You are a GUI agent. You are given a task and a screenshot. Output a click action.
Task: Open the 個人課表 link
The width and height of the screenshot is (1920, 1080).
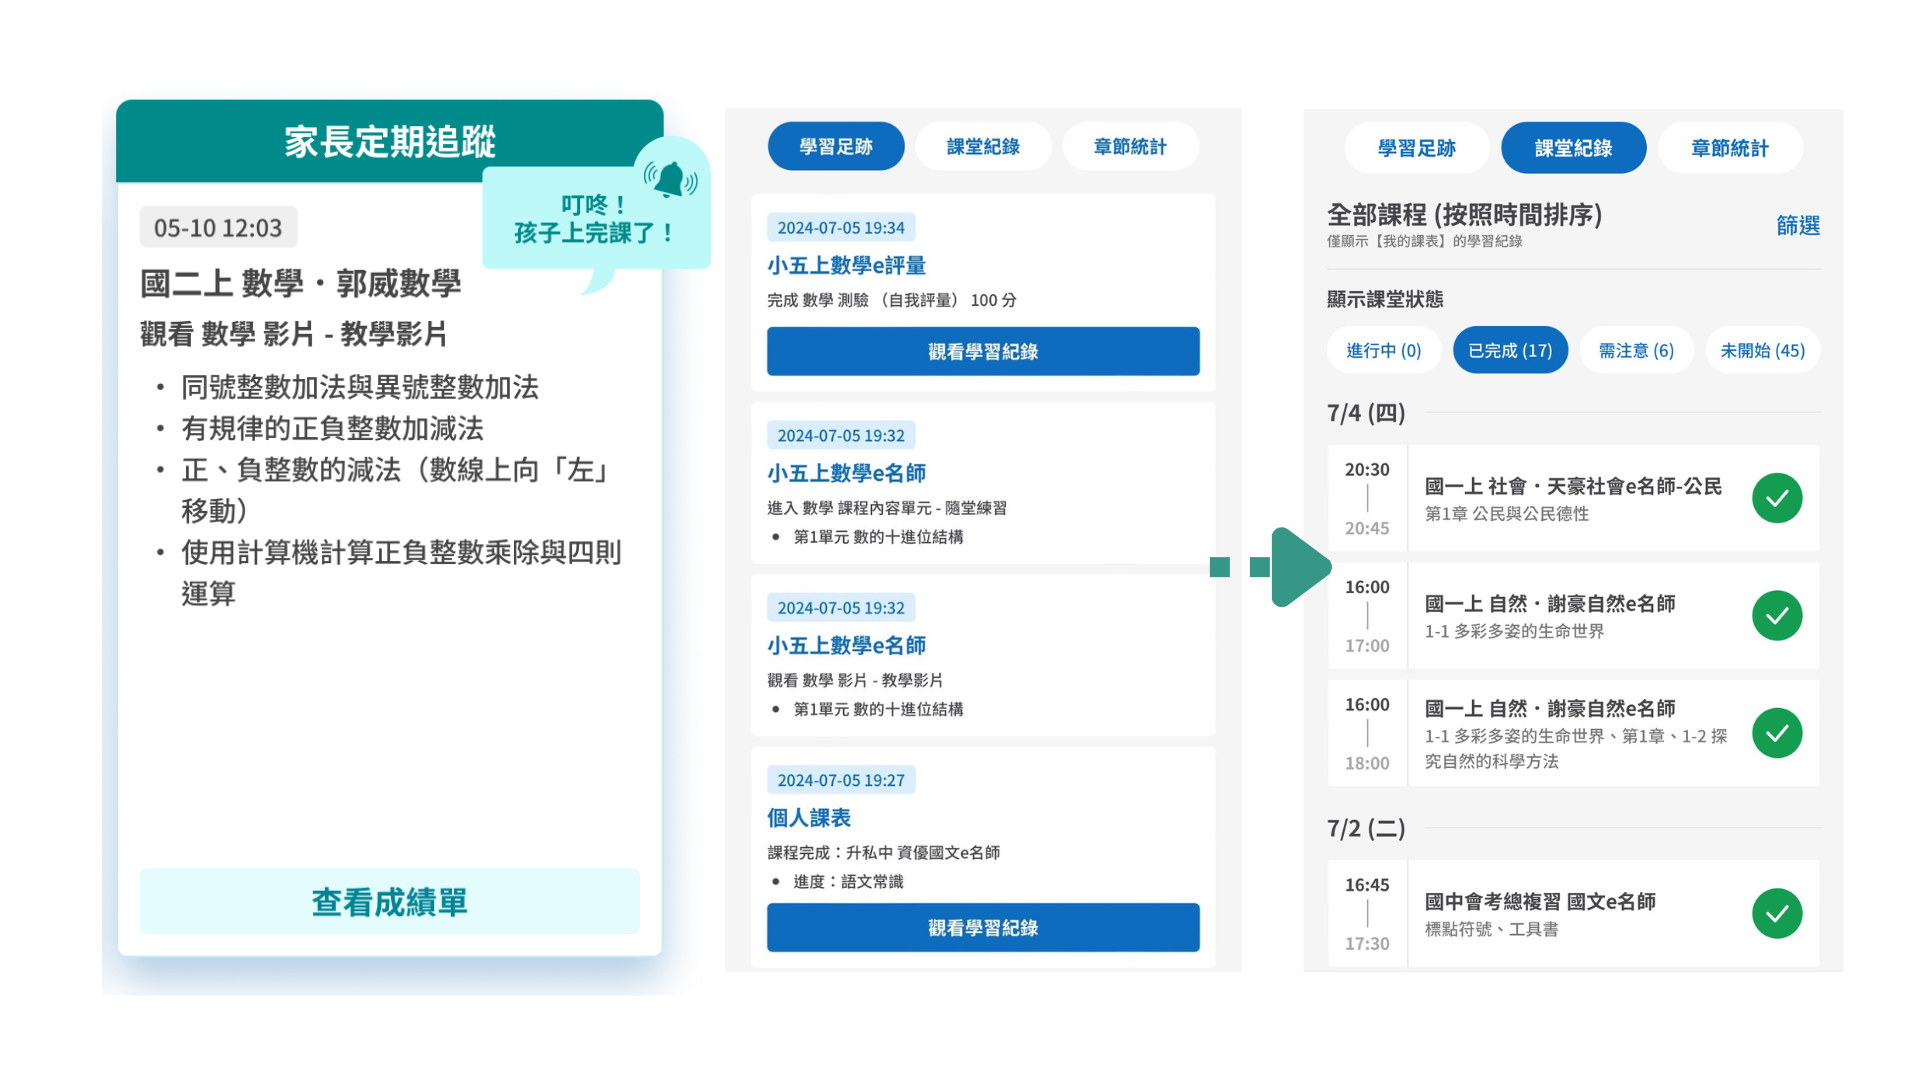[x=807, y=817]
